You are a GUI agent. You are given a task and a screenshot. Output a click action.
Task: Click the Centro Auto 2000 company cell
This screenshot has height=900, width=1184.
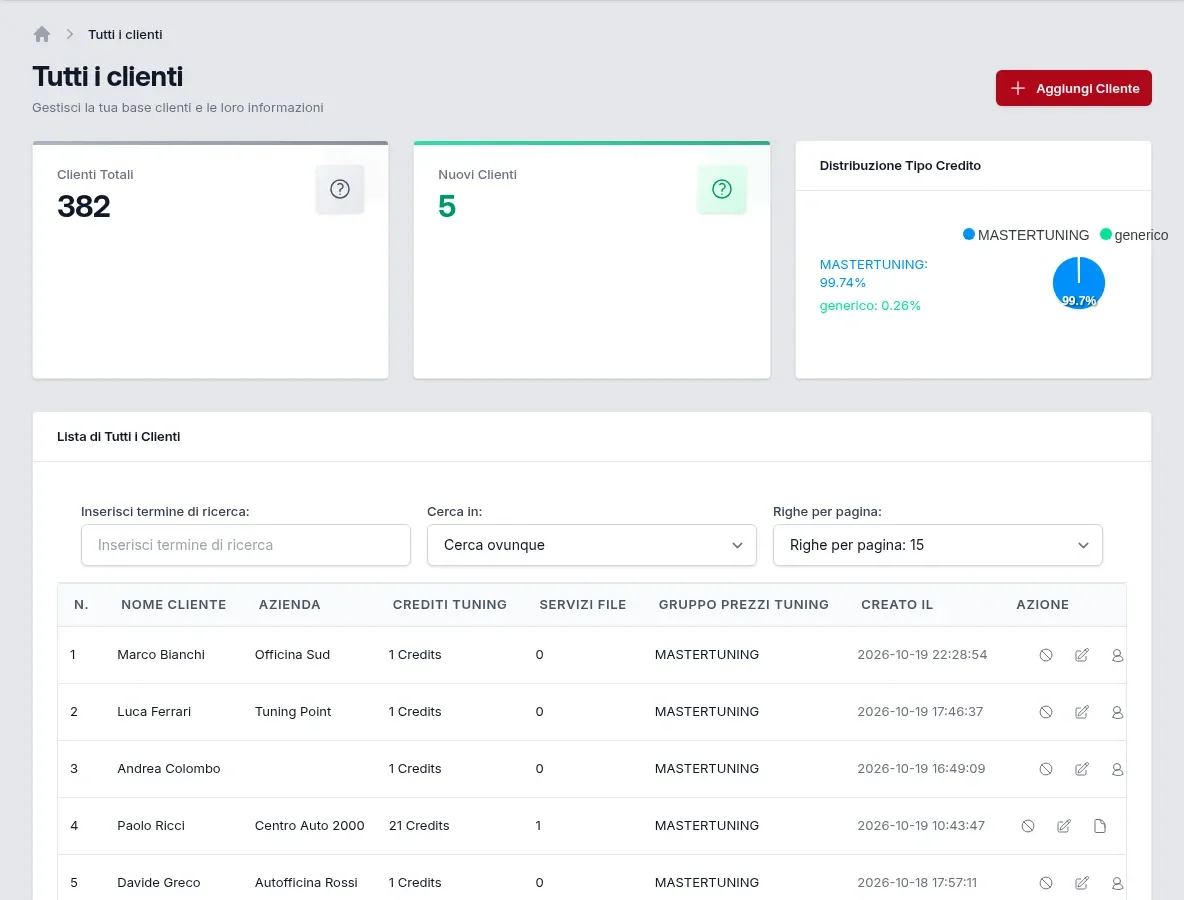[x=310, y=825]
